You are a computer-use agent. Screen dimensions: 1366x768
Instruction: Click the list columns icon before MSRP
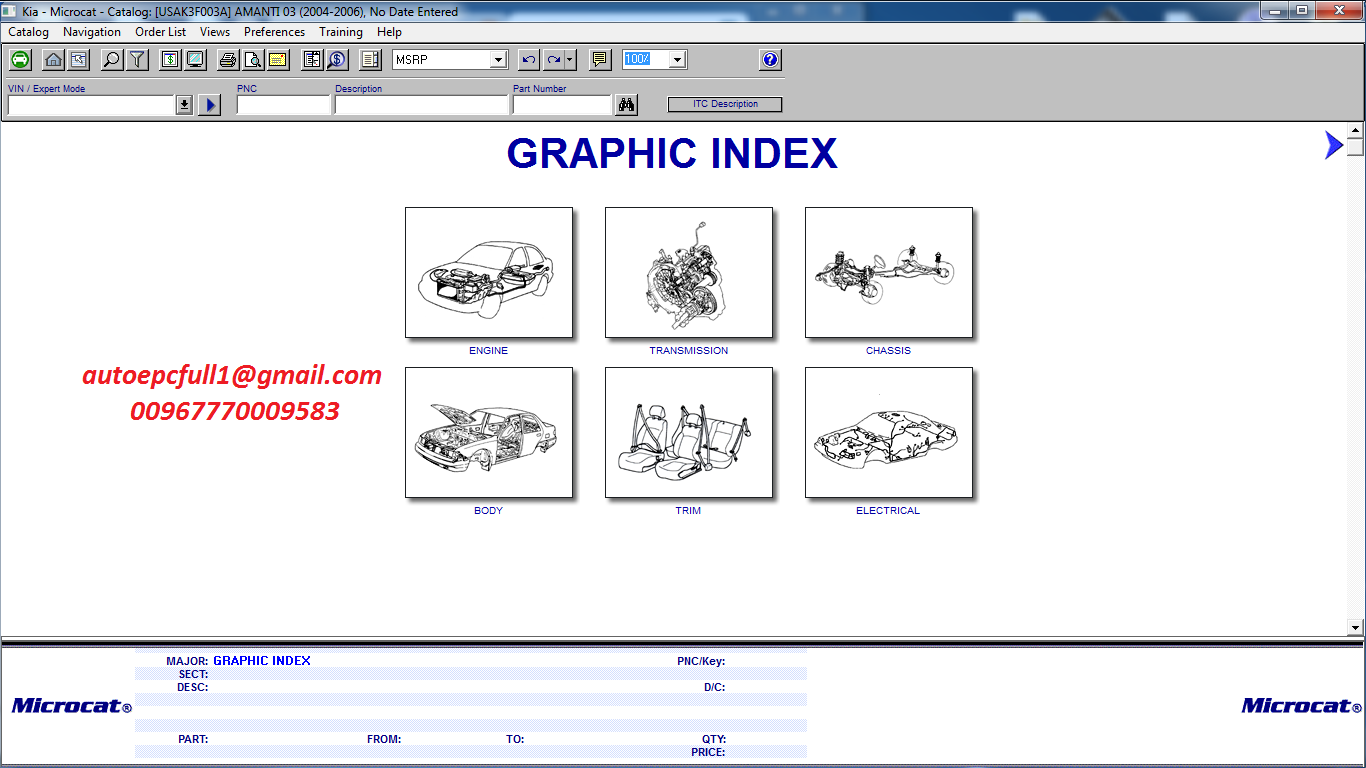(370, 60)
